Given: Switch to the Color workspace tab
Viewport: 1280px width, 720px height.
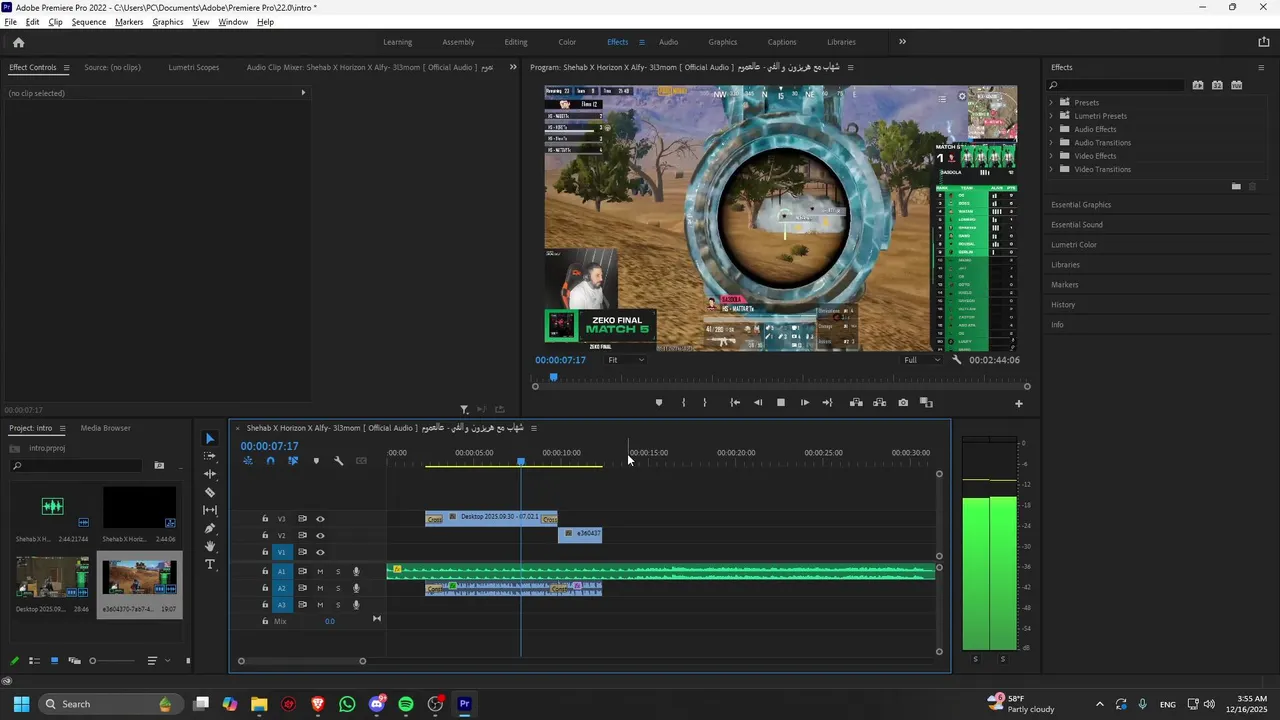Looking at the screenshot, I should coord(567,42).
